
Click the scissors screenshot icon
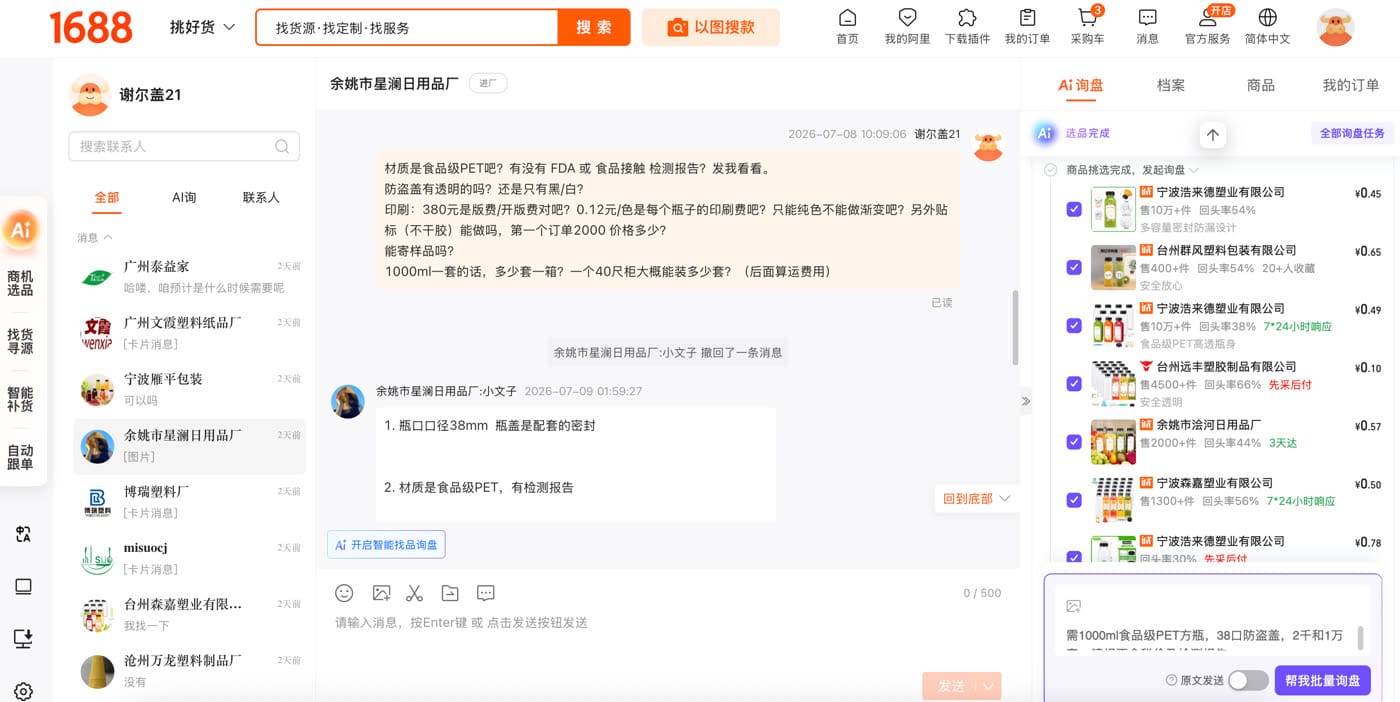point(415,593)
